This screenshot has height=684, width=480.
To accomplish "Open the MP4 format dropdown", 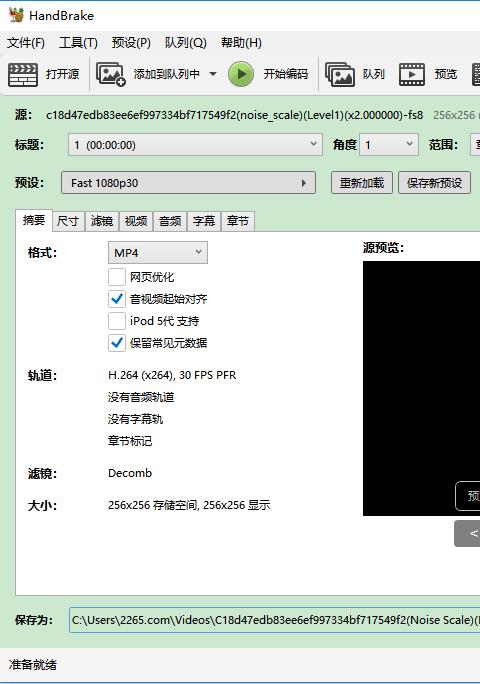I will coord(158,253).
